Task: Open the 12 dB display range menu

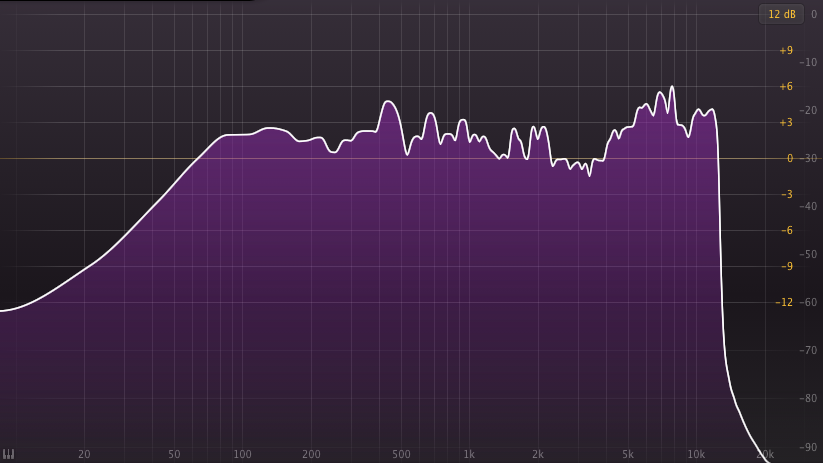Action: pos(782,14)
